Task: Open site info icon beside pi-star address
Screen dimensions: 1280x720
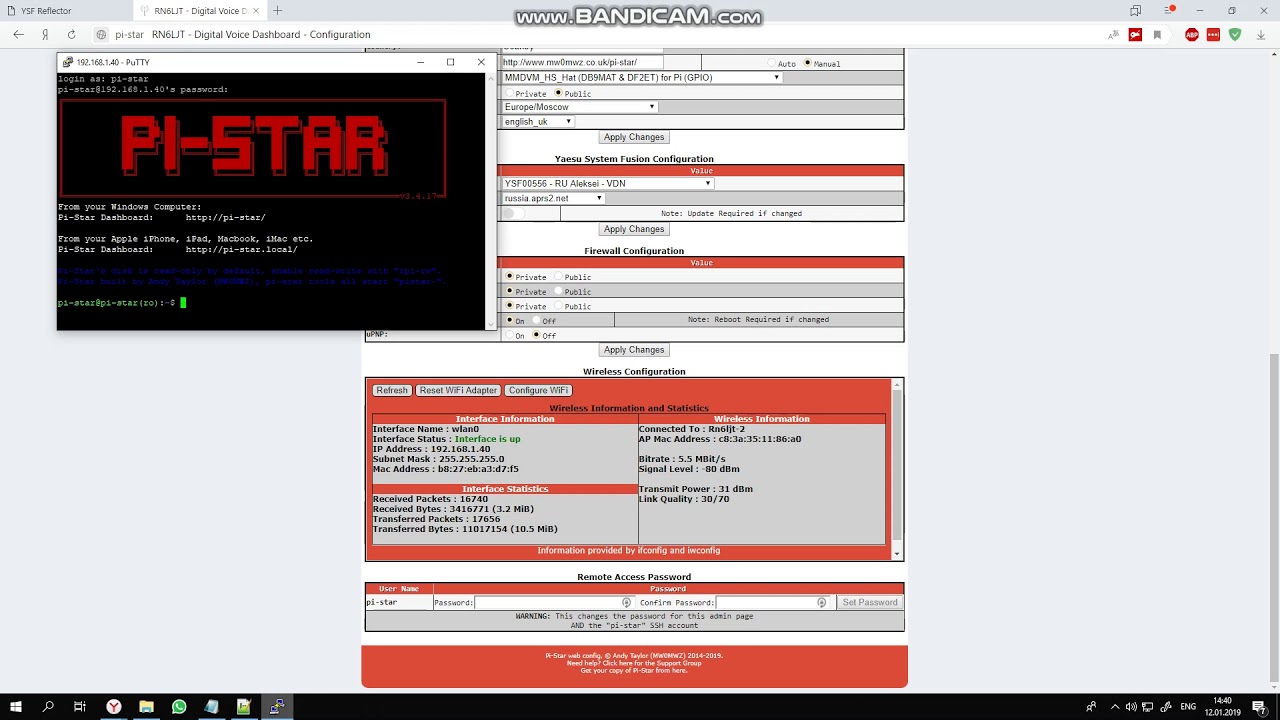Action: coord(101,34)
